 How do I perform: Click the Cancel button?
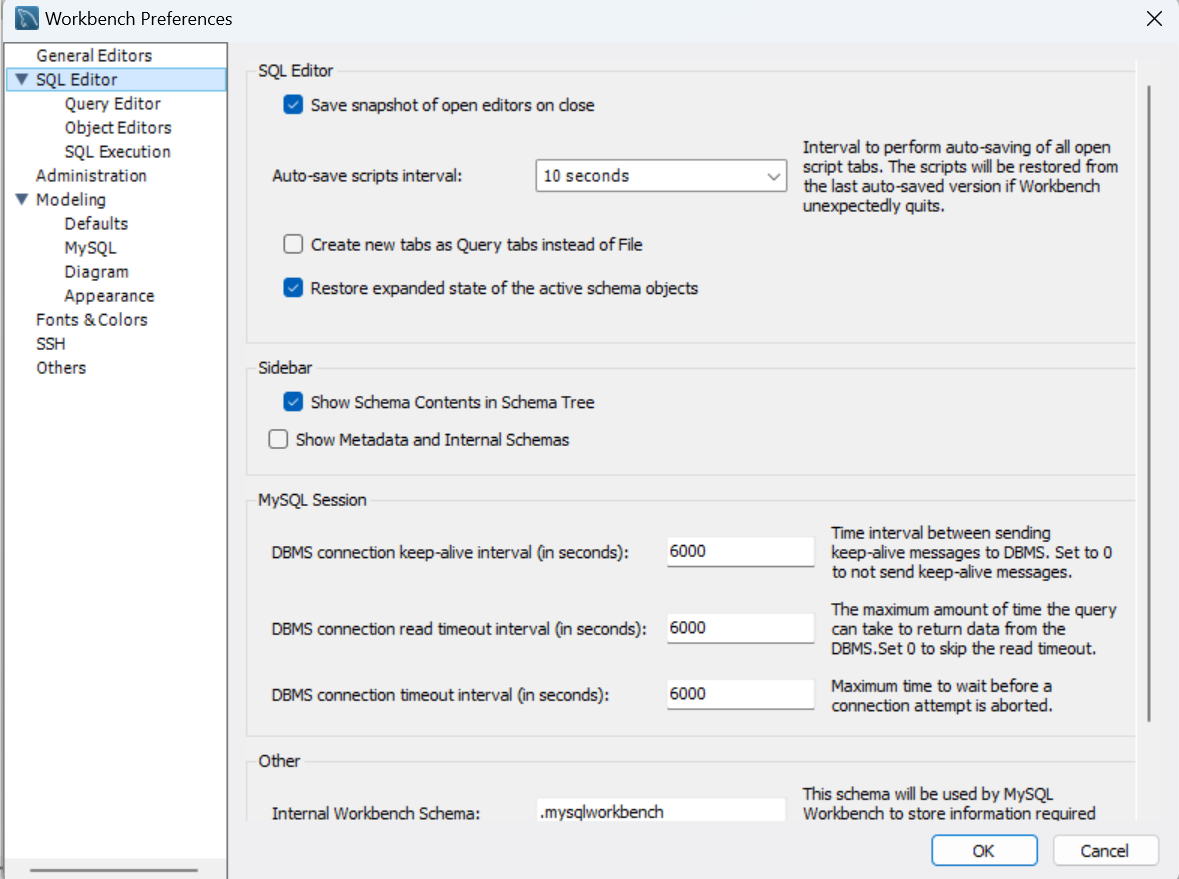pos(1105,850)
